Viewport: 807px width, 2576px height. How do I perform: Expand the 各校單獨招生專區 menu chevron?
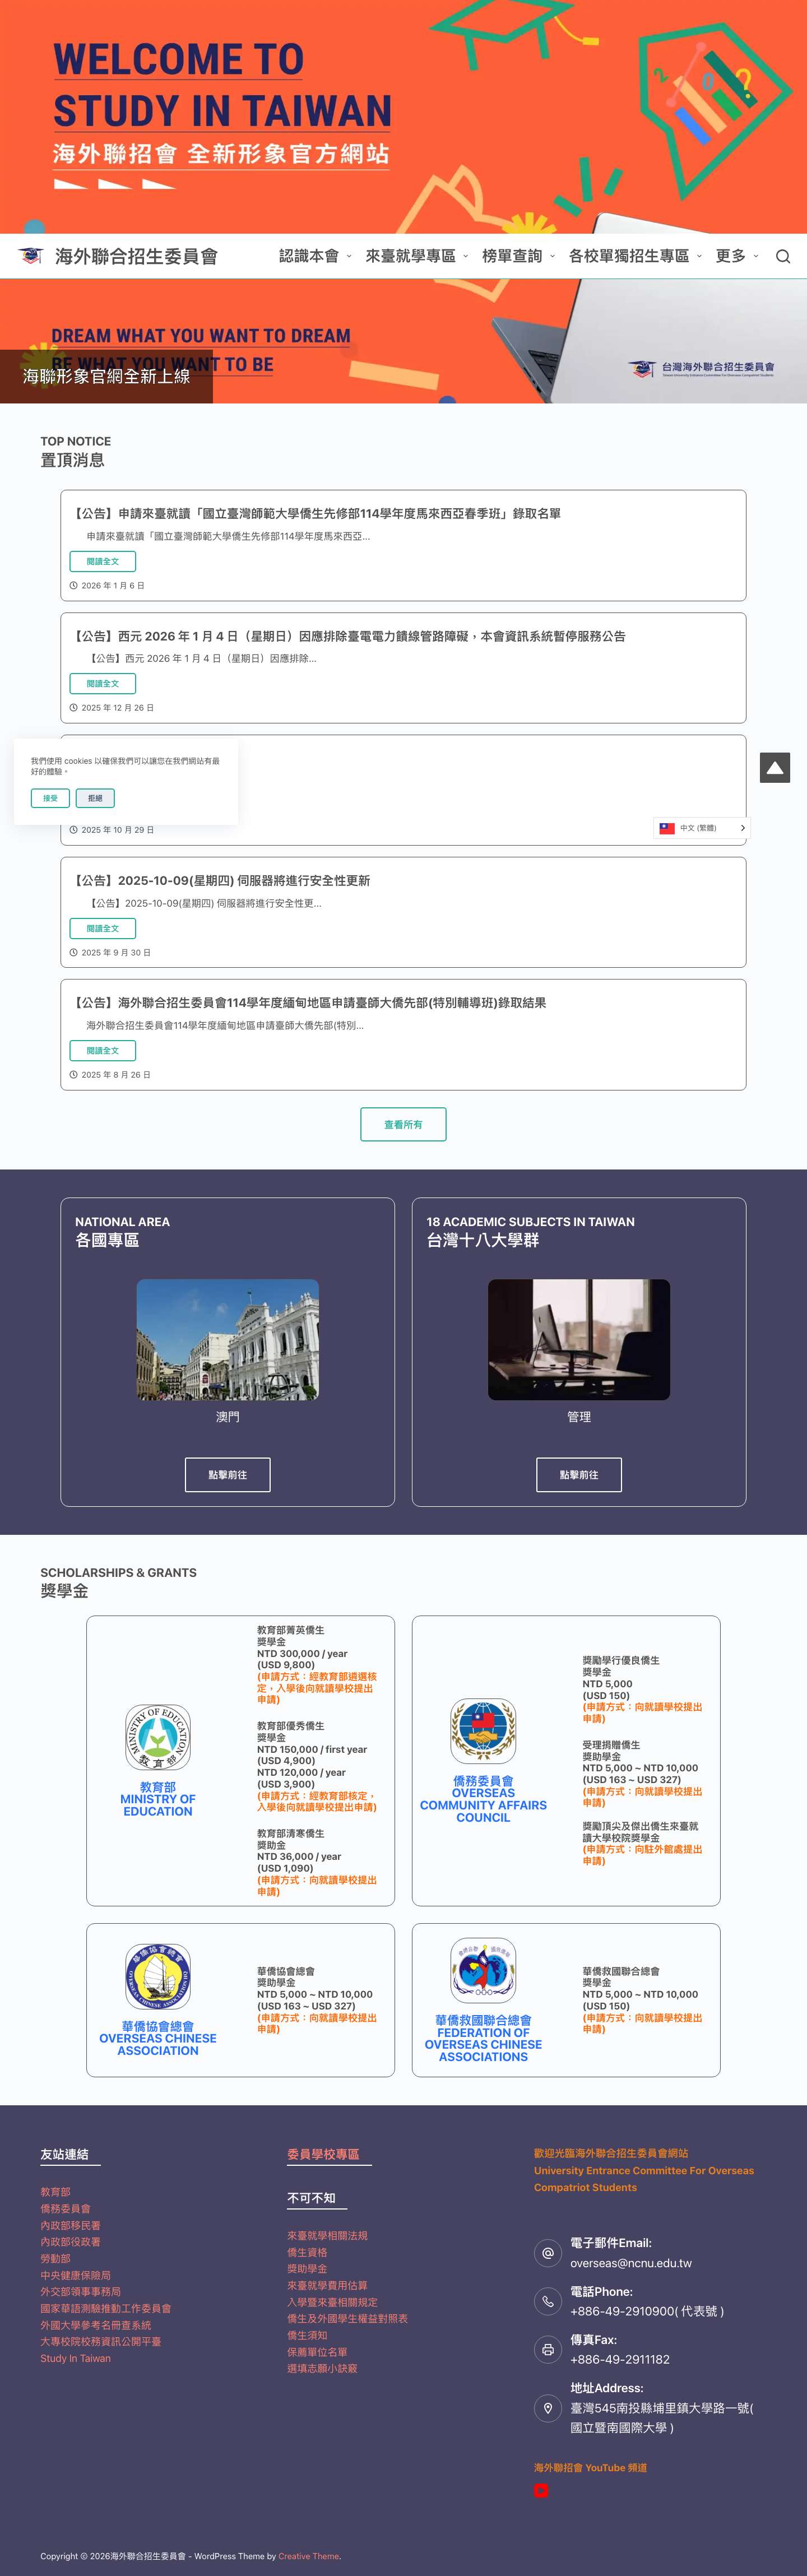[699, 257]
